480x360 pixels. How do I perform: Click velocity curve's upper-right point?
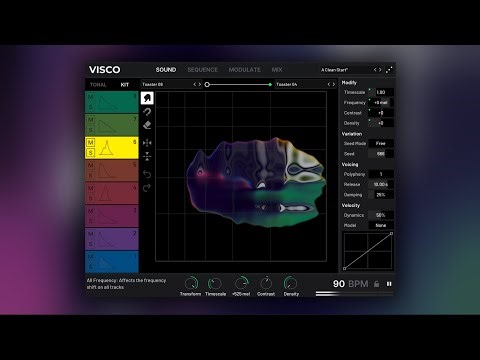391,234
